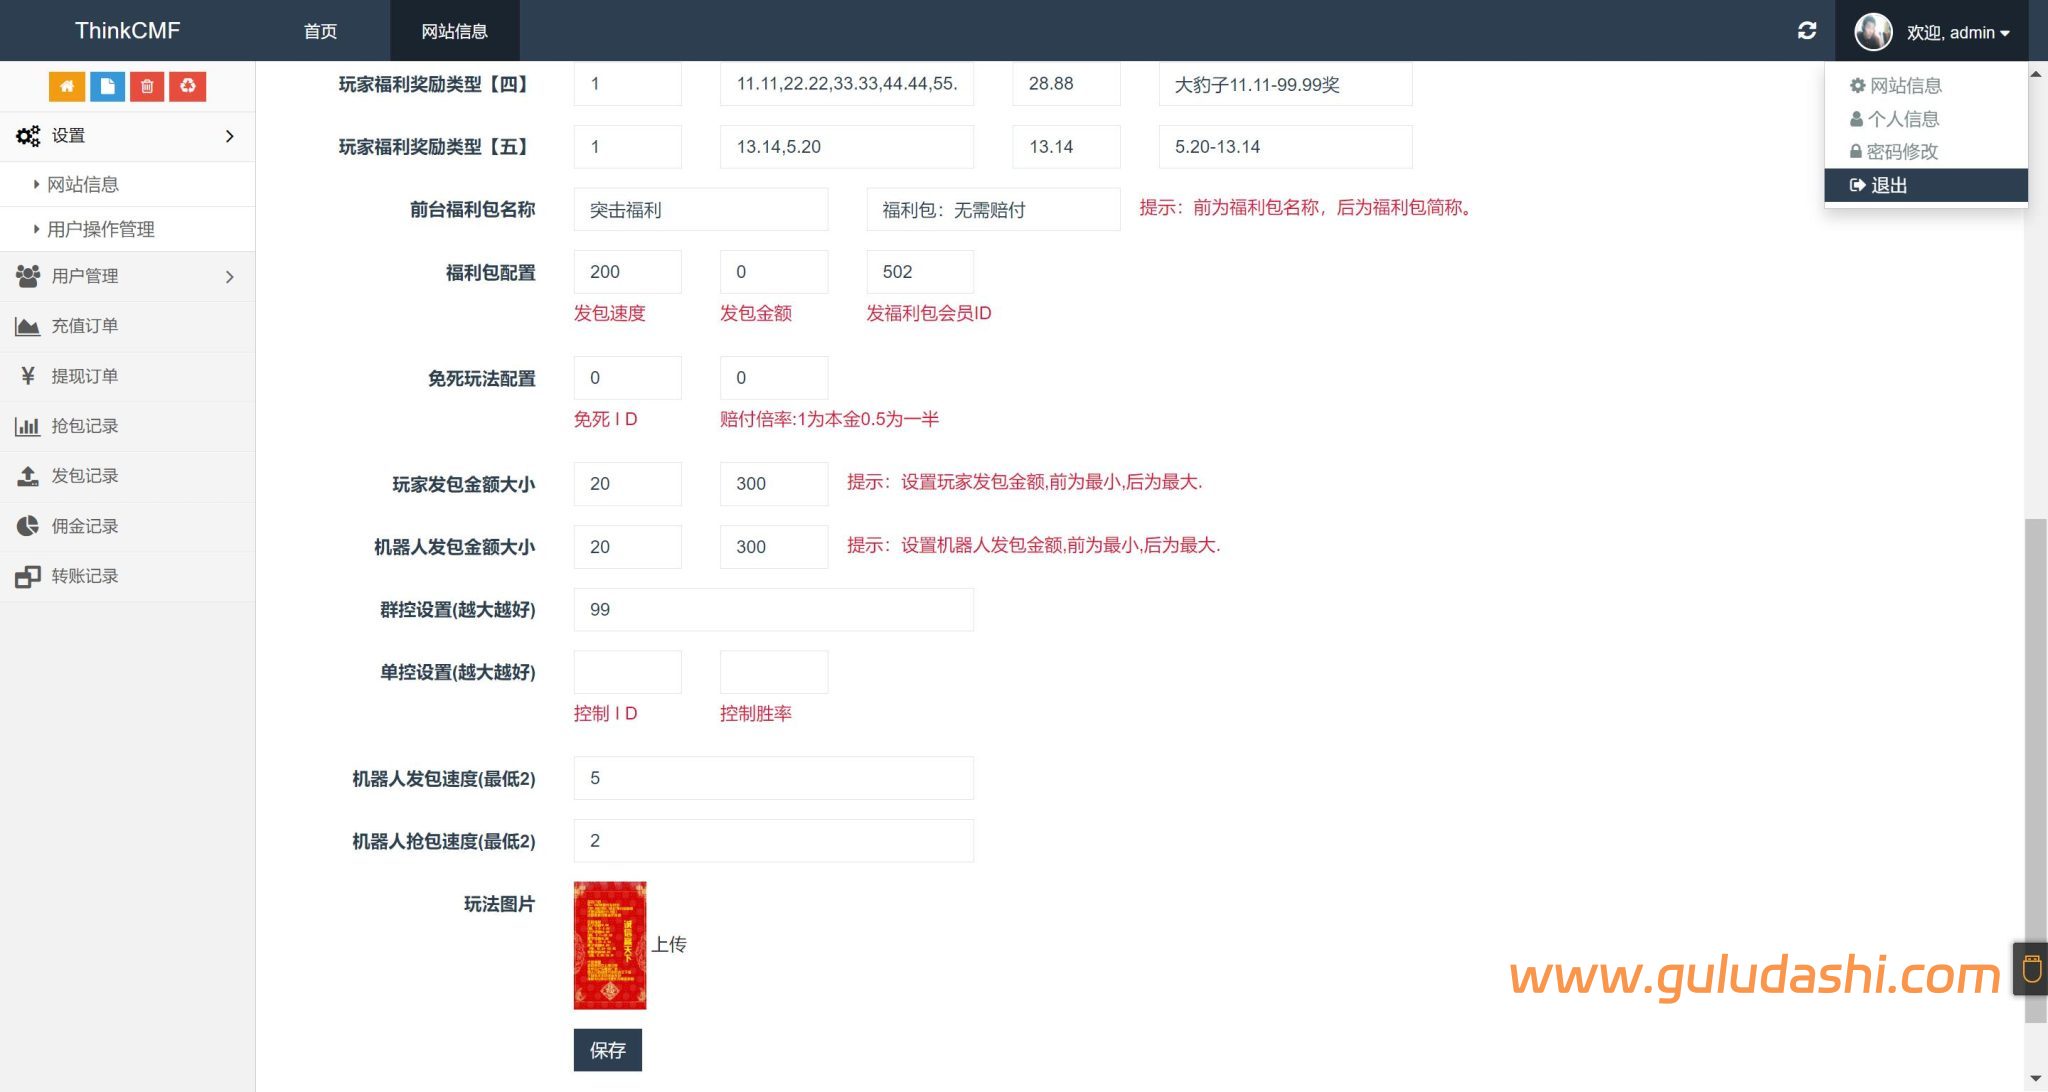
Task: Select 退出 to log out
Action: pyautogui.click(x=1925, y=185)
